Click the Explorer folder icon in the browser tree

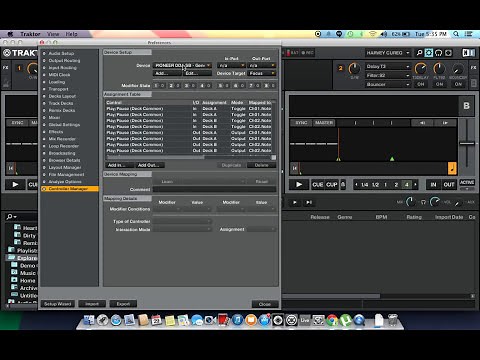pyautogui.click(x=12, y=258)
